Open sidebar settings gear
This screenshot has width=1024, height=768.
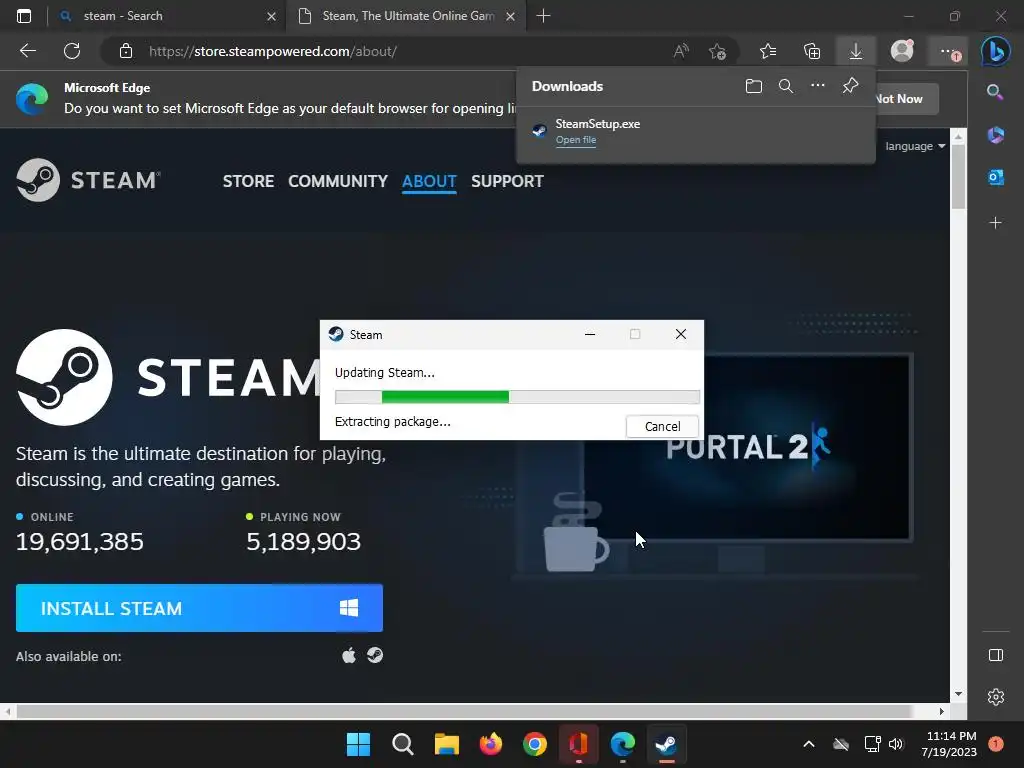[x=996, y=697]
